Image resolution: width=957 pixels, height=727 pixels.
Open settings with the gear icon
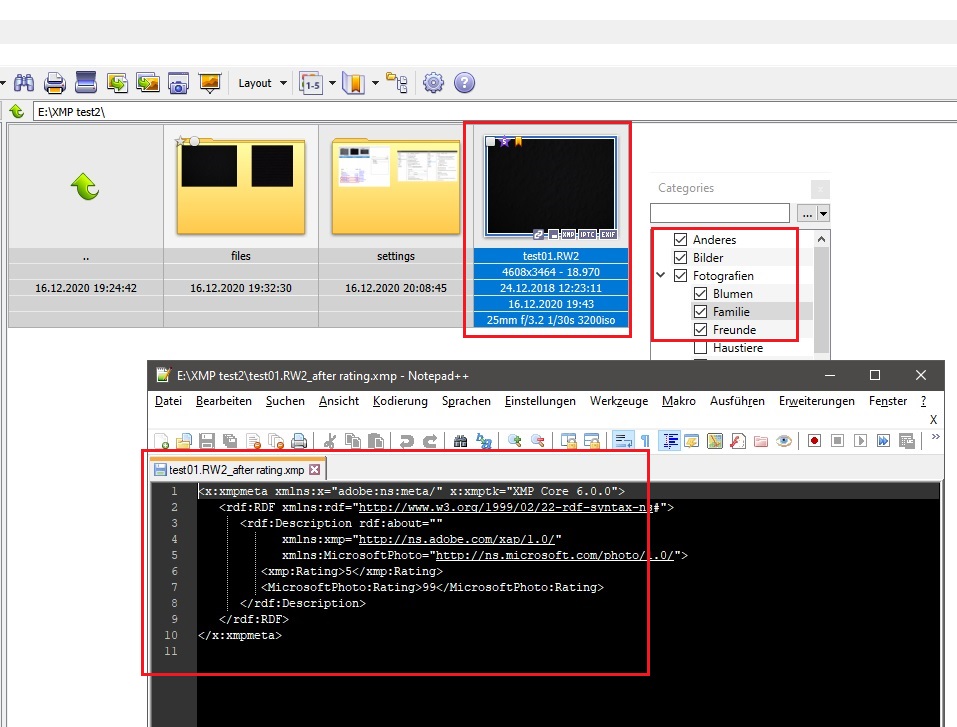433,84
